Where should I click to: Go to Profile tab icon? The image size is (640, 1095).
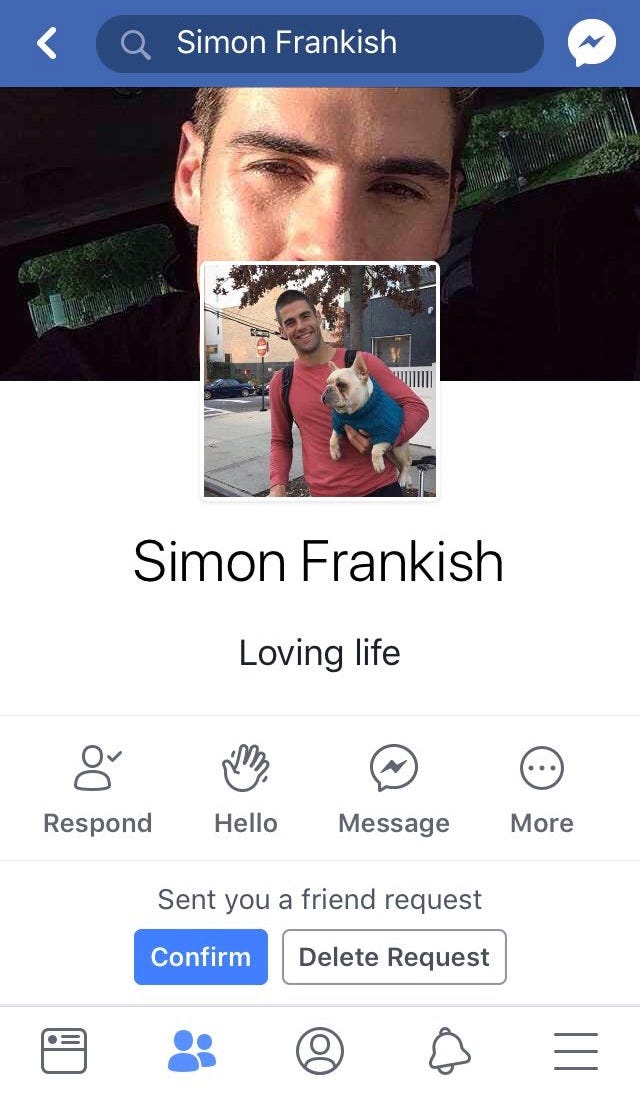point(320,1050)
